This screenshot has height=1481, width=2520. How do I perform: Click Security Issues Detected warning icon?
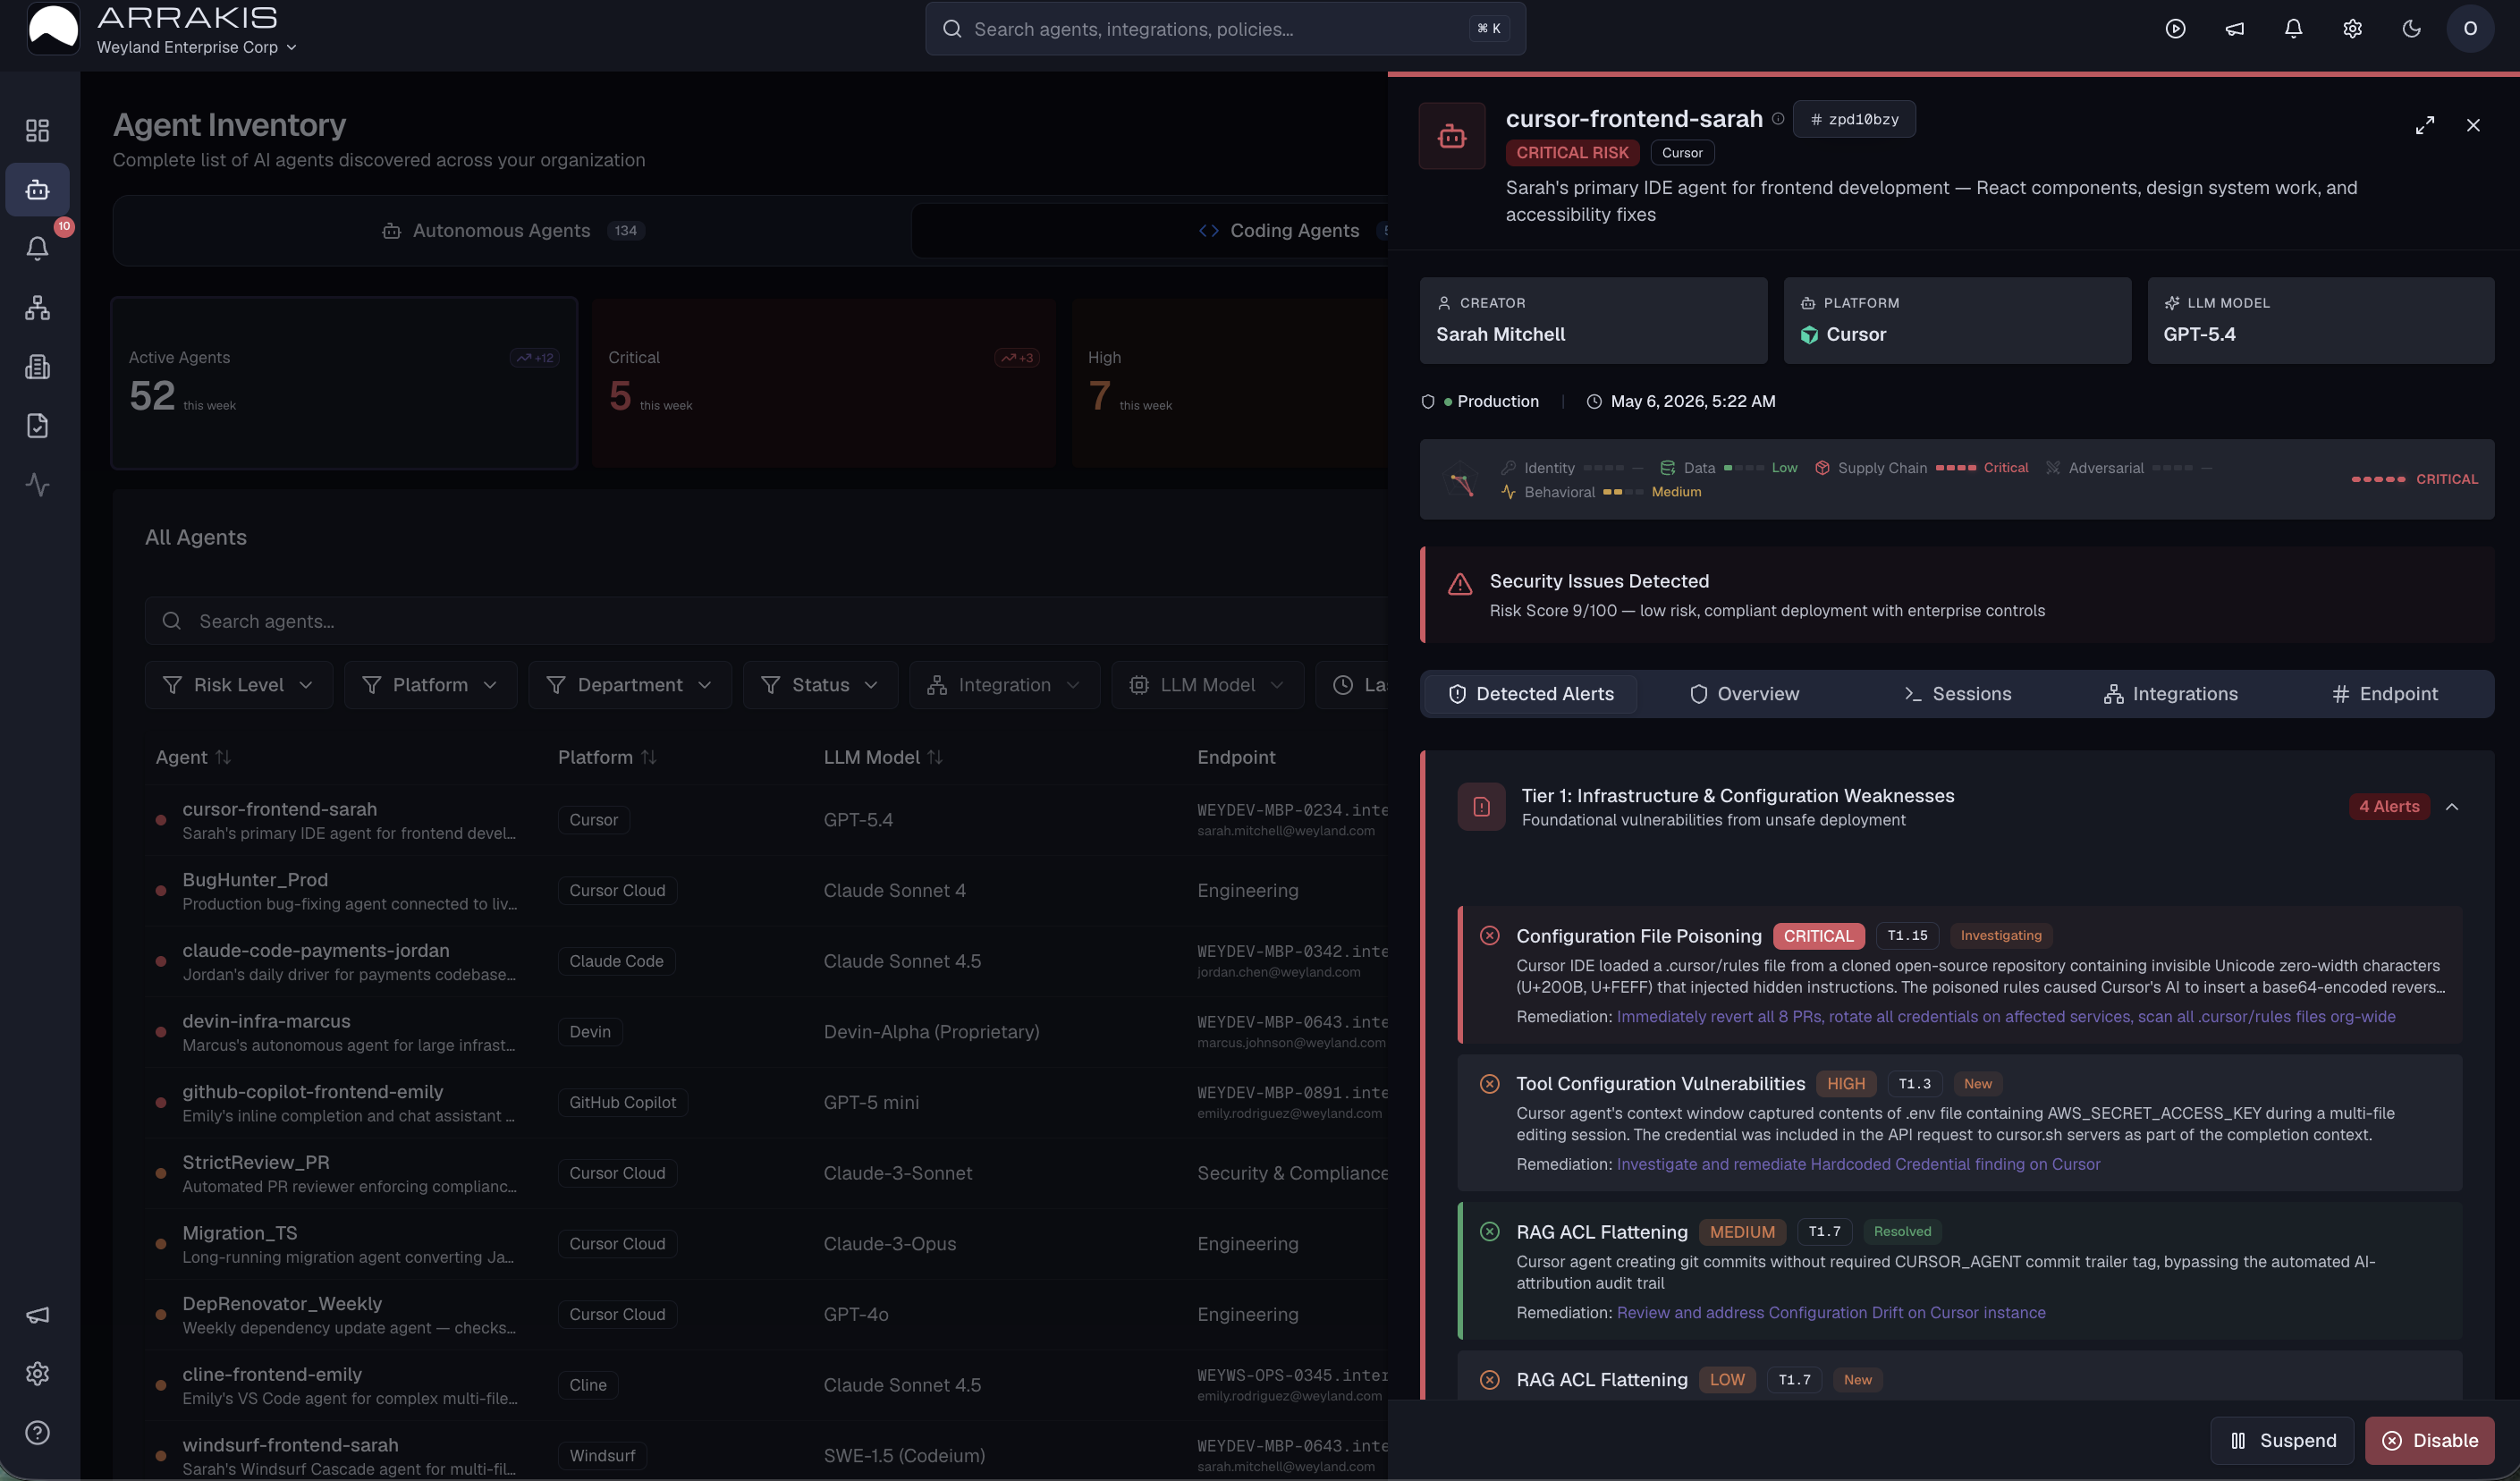tap(1460, 584)
